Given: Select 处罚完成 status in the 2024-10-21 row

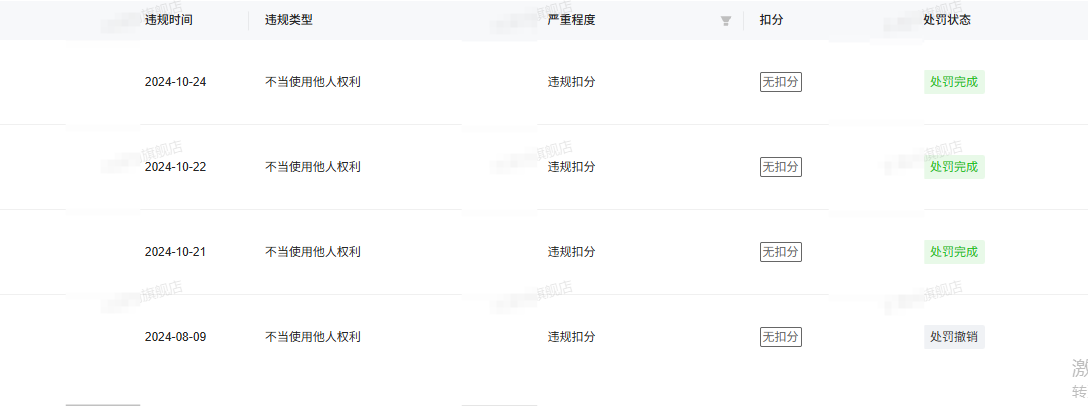Looking at the screenshot, I should (x=954, y=252).
